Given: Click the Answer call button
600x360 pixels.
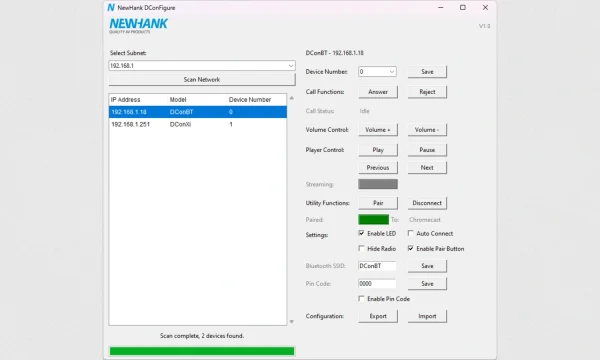Looking at the screenshot, I should coord(378,92).
